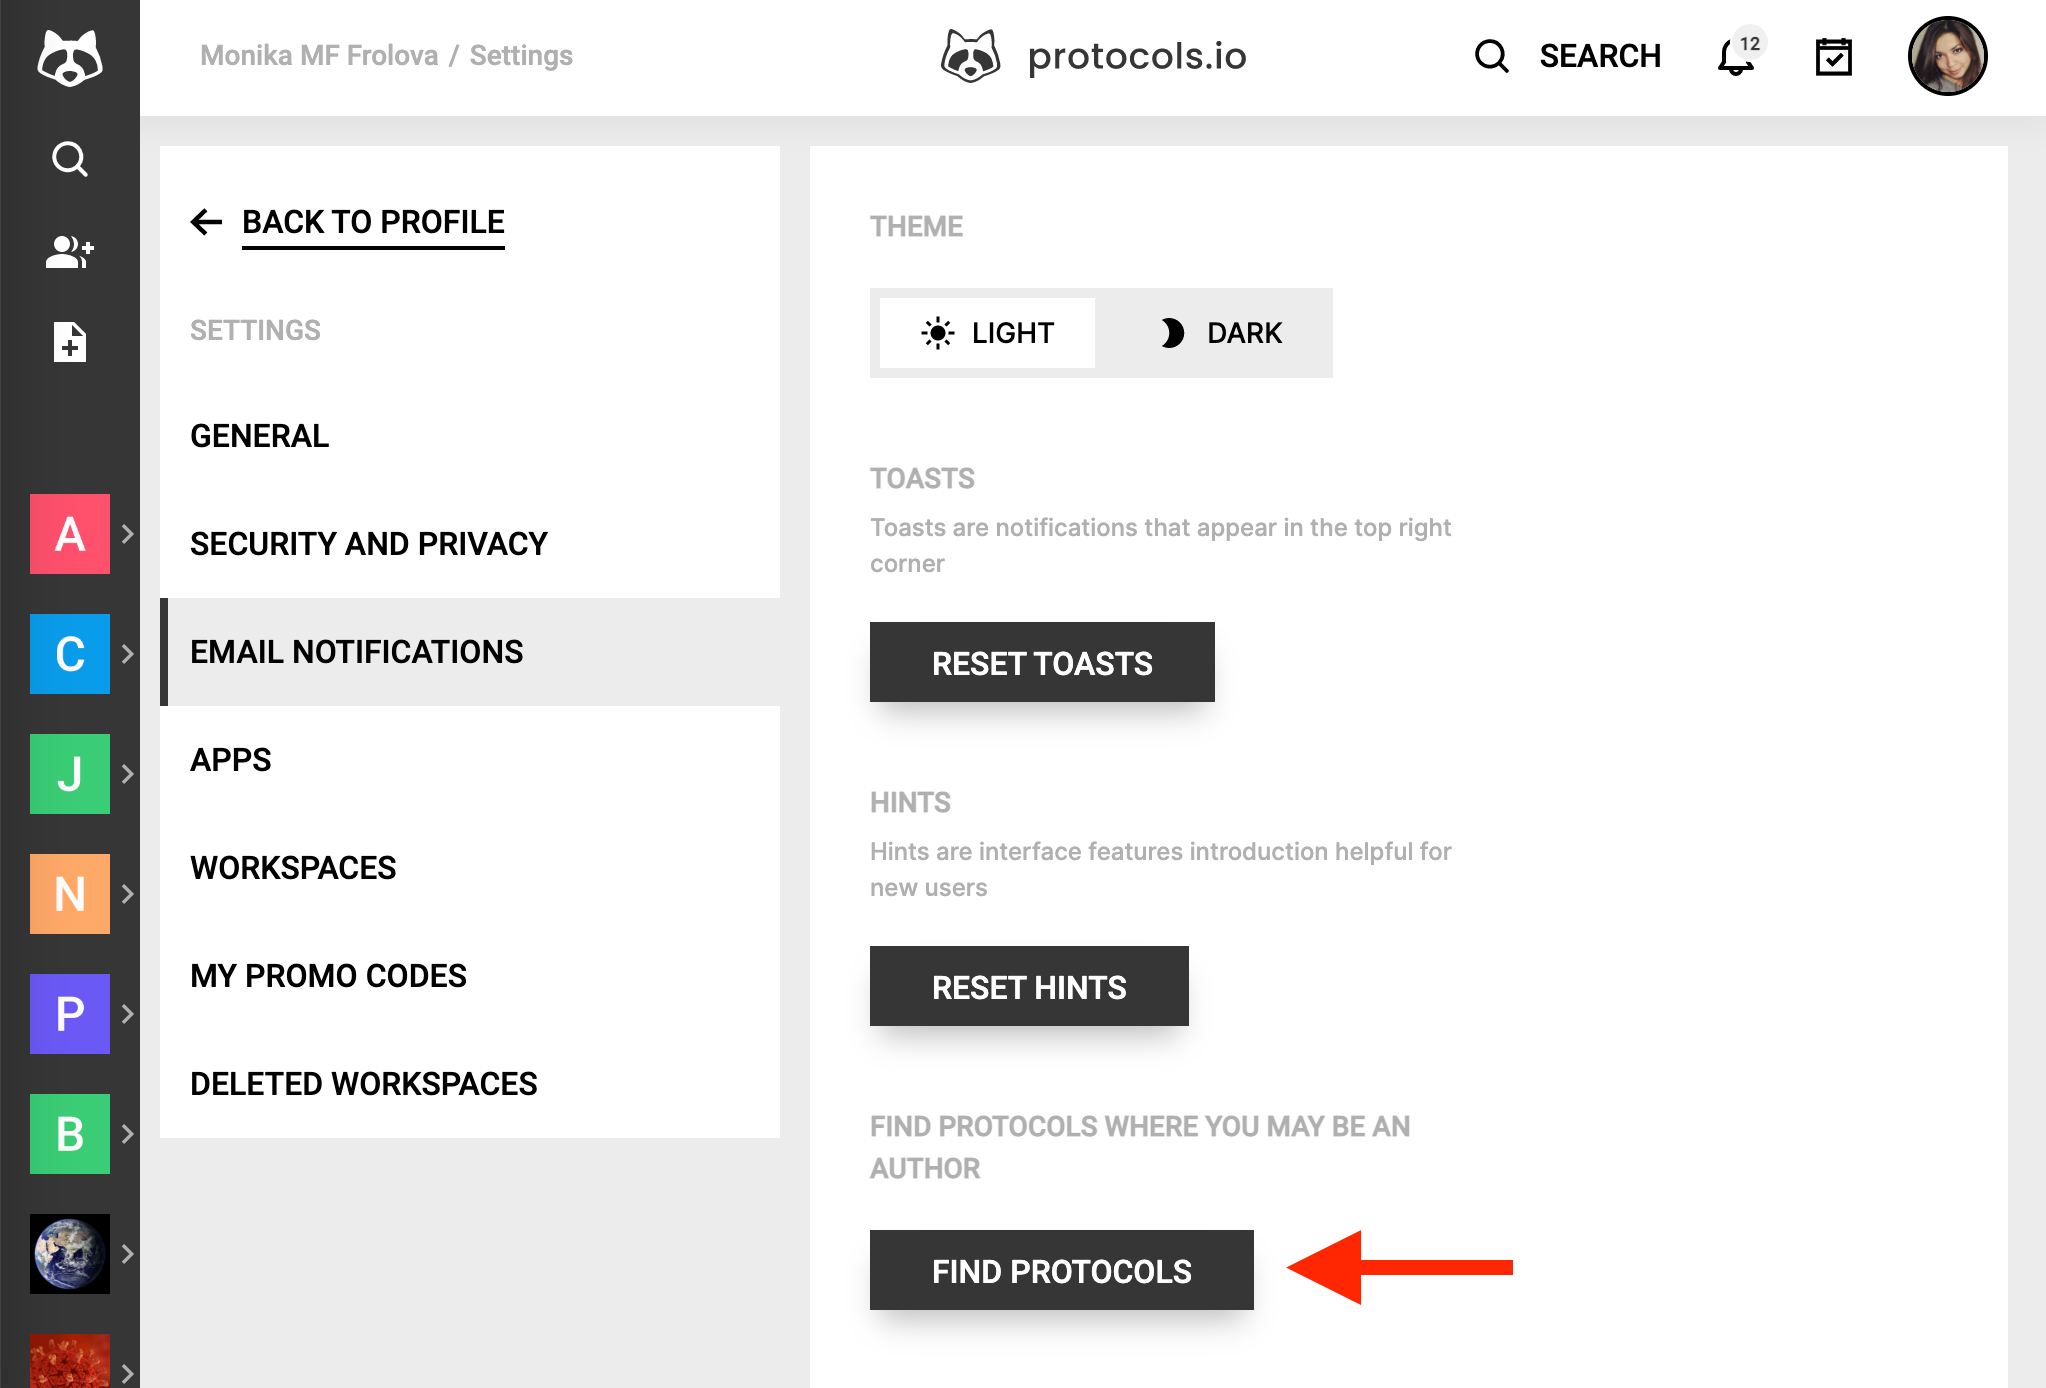Open the SECURITY AND PRIVACY settings section

pos(368,543)
